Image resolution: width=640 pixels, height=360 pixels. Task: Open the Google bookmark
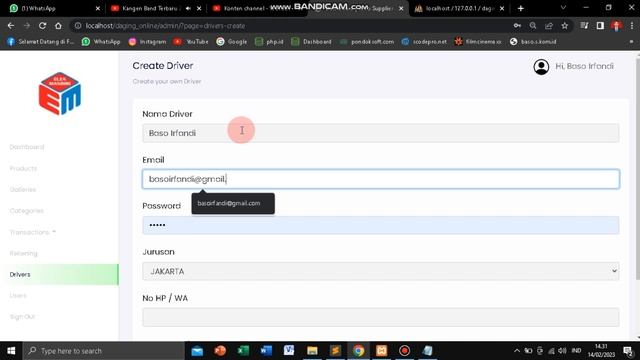click(x=232, y=42)
